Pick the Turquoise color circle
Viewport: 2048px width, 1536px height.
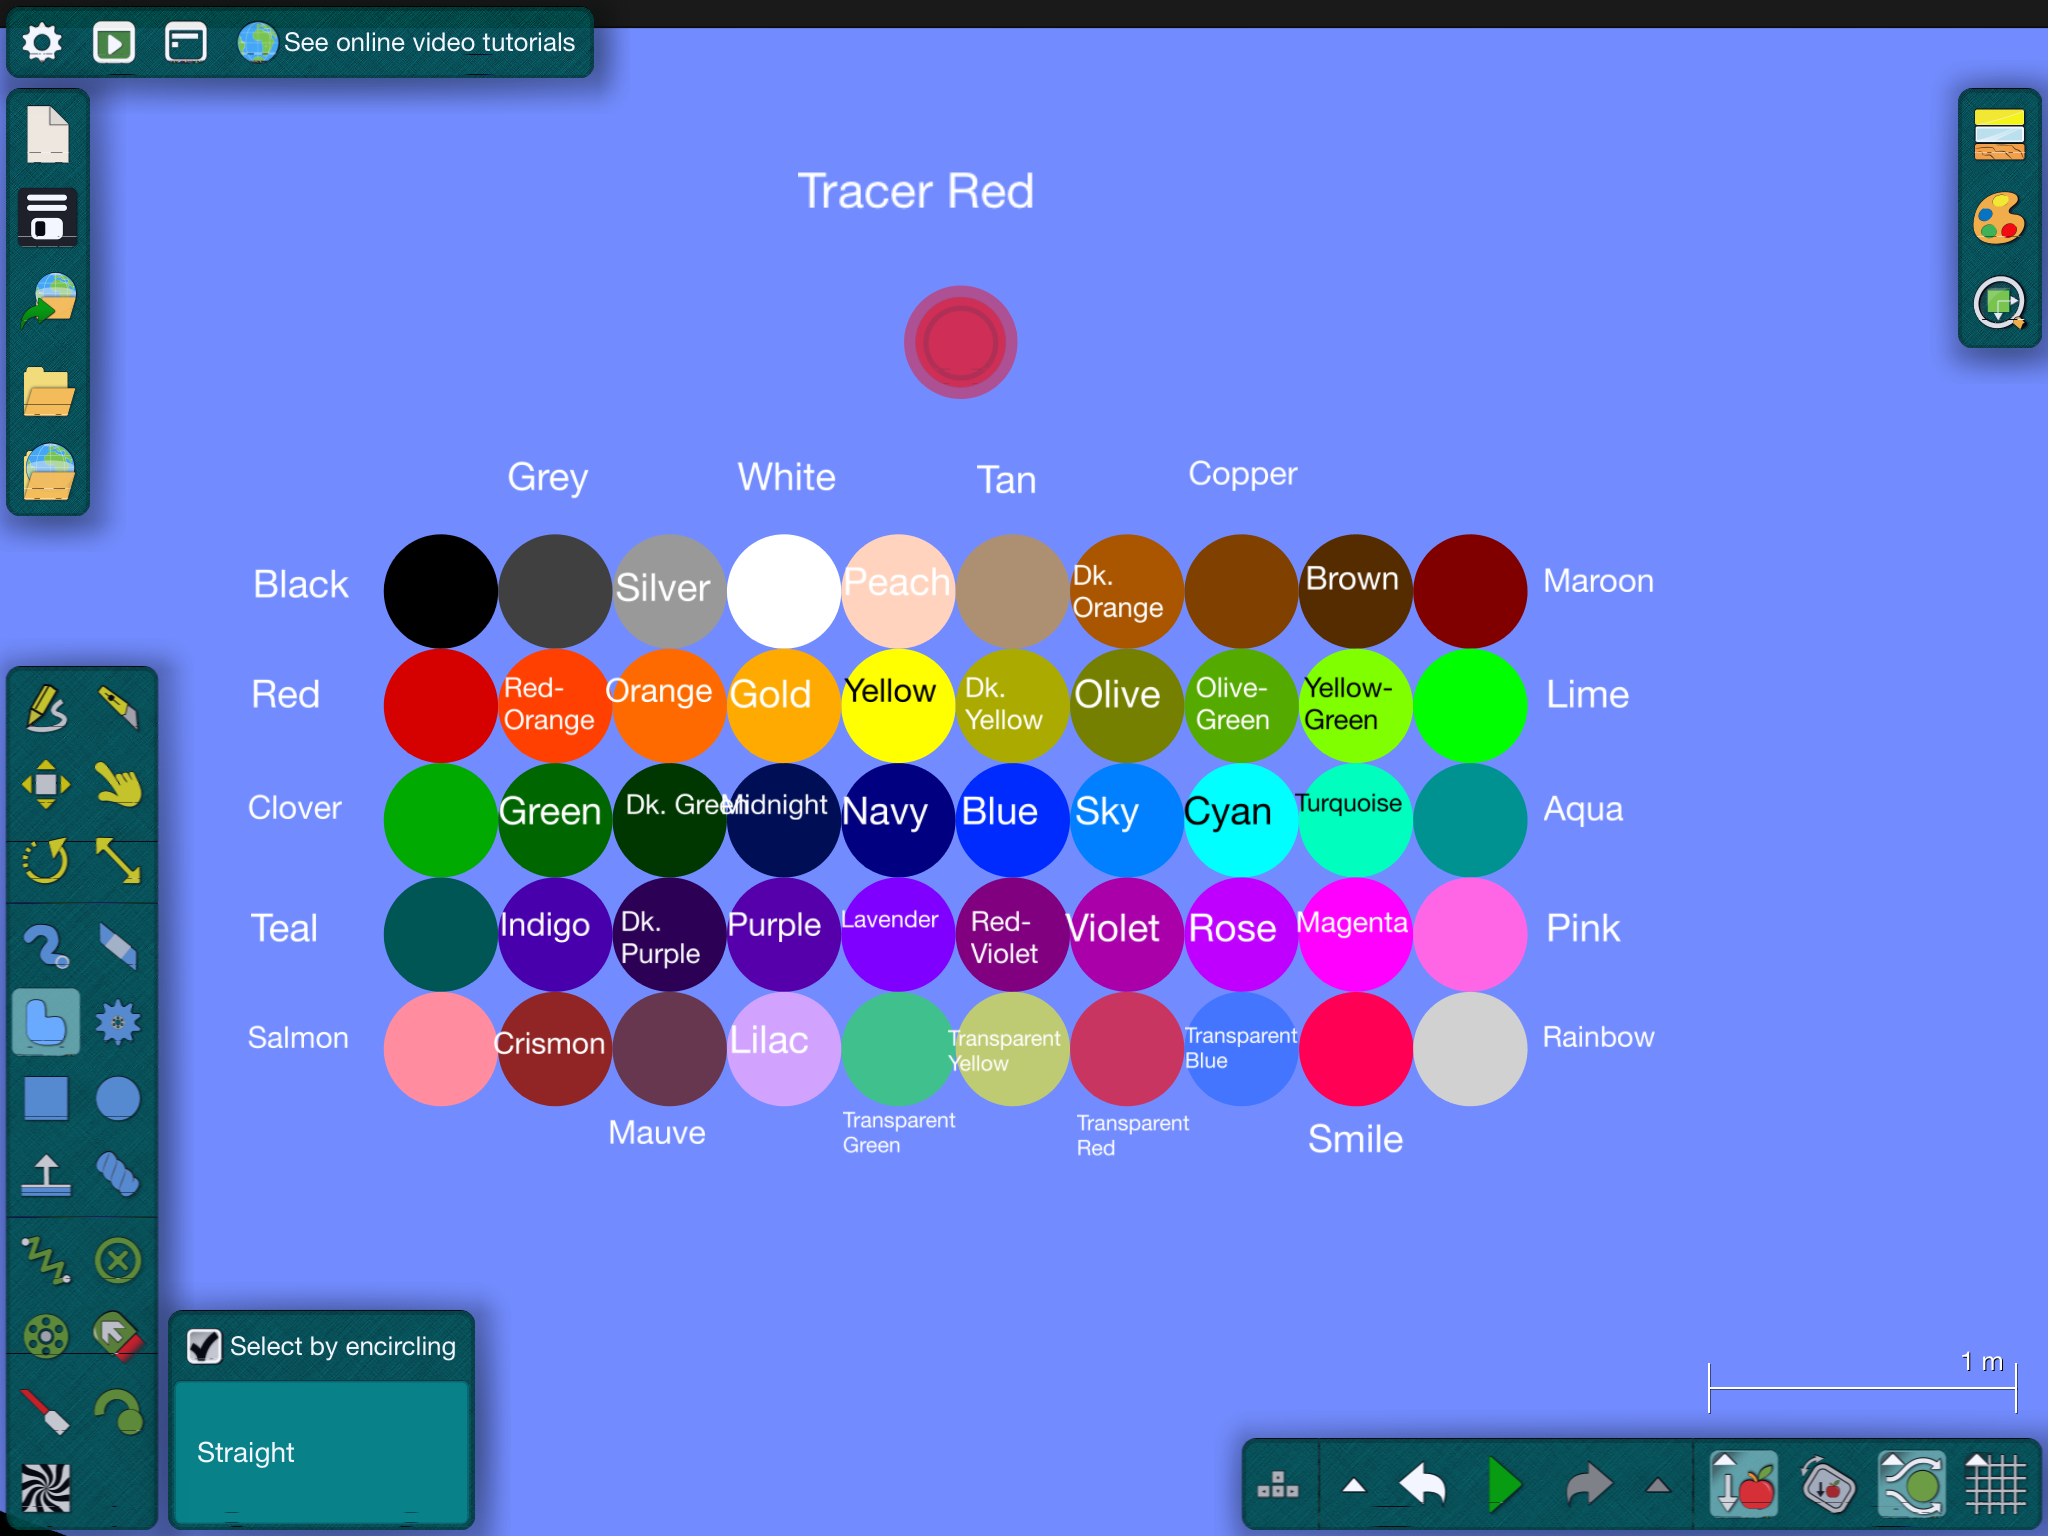click(1355, 820)
